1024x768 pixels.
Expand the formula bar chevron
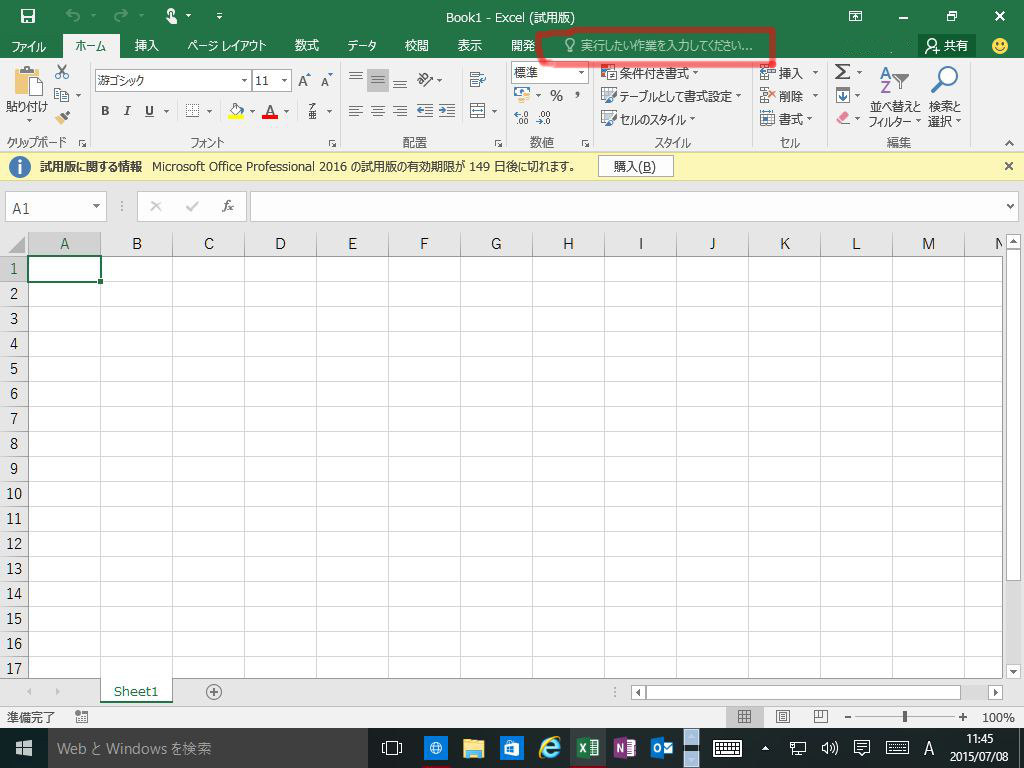1010,206
